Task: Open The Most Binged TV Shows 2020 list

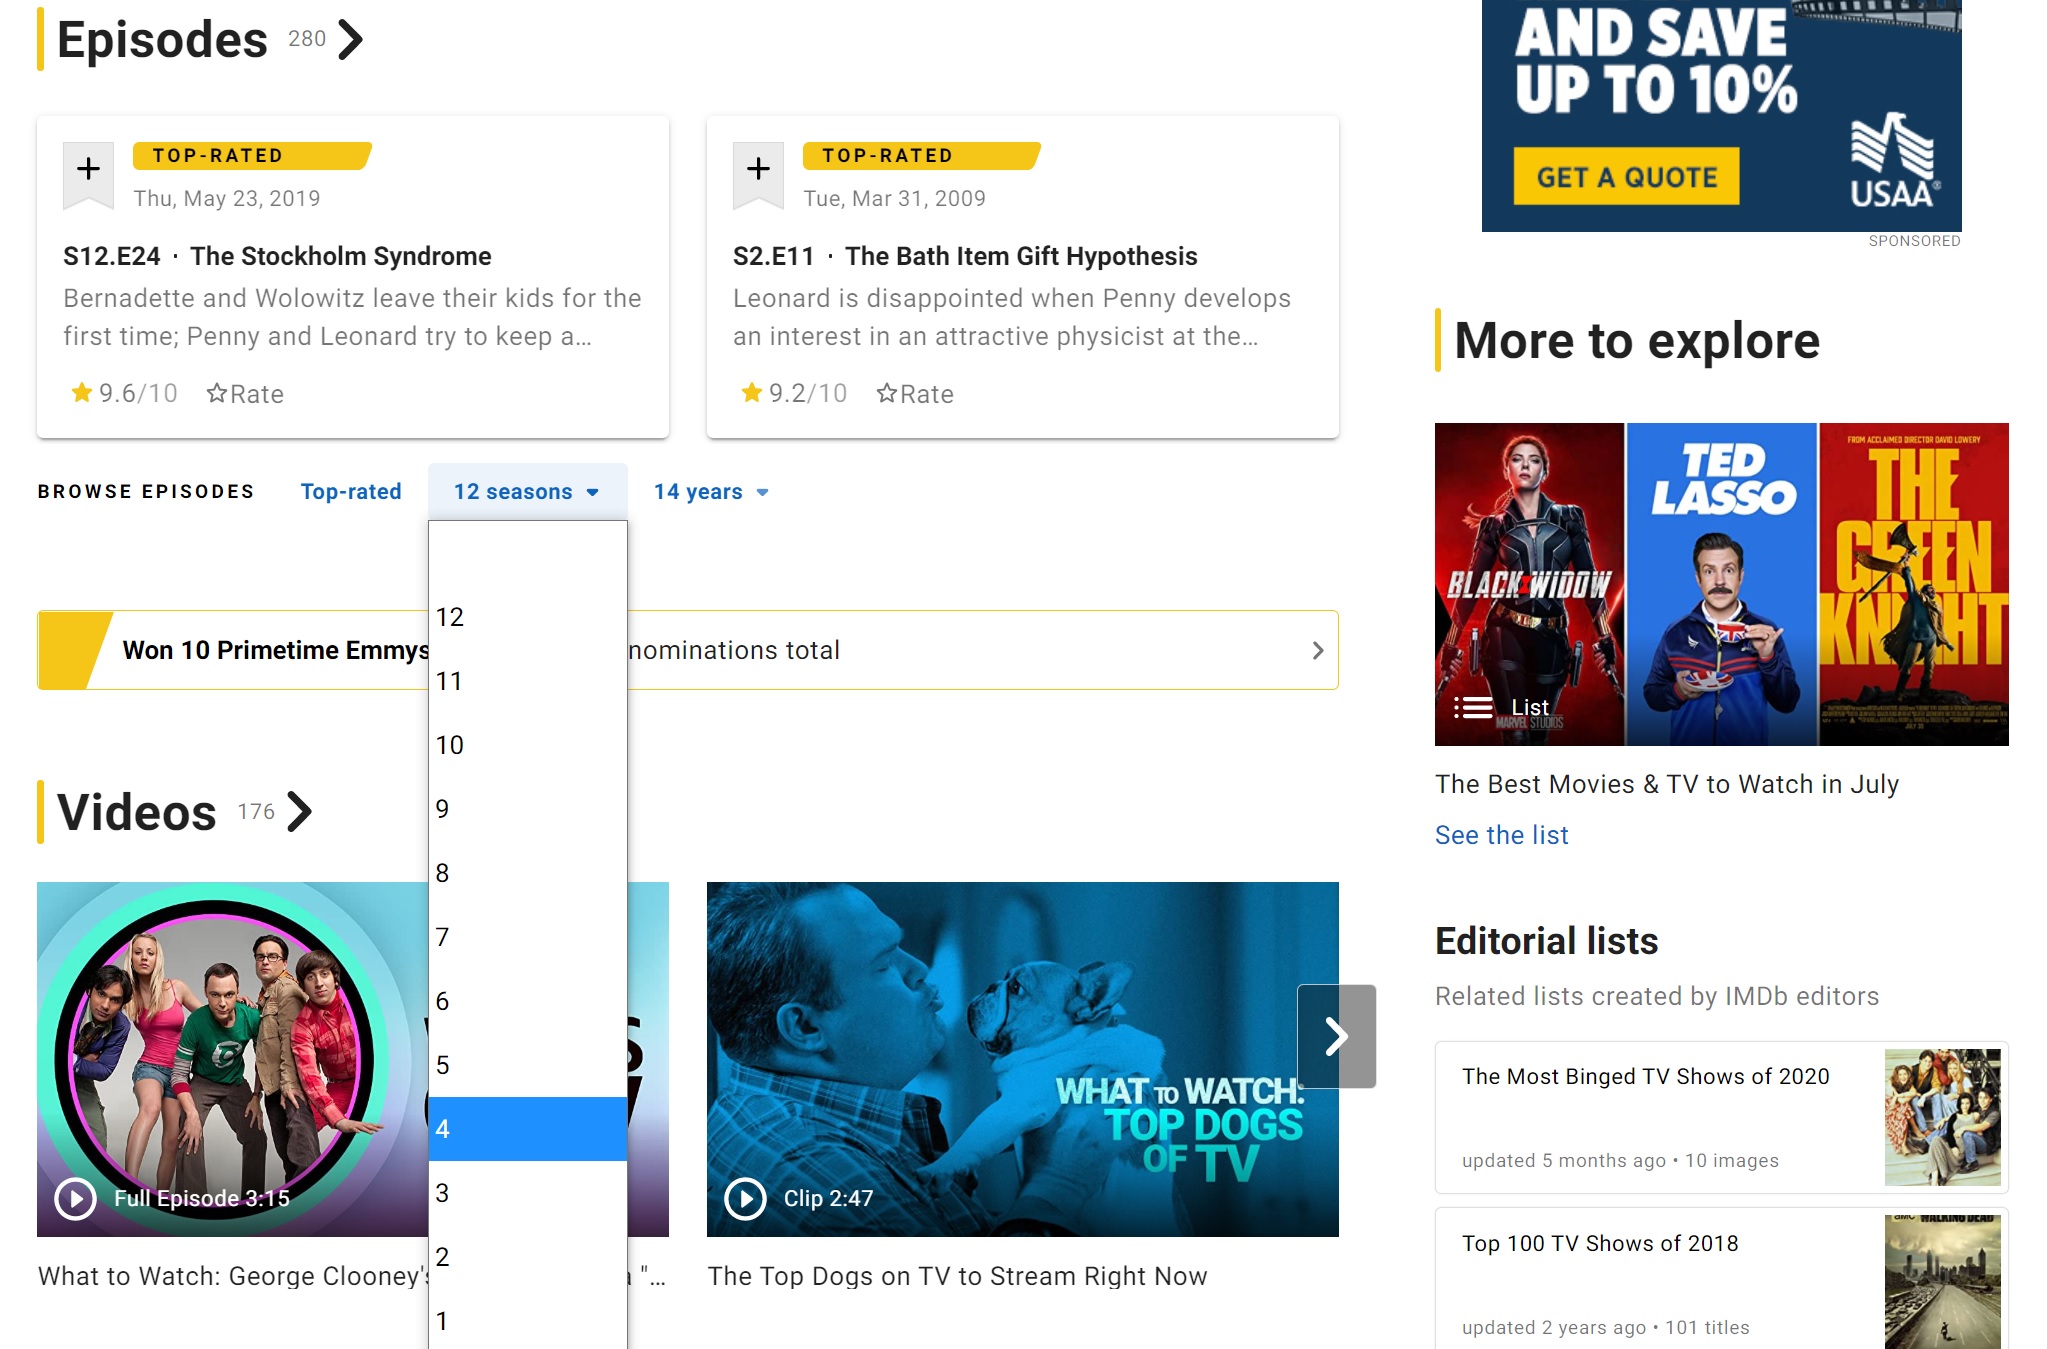Action: [x=1645, y=1077]
